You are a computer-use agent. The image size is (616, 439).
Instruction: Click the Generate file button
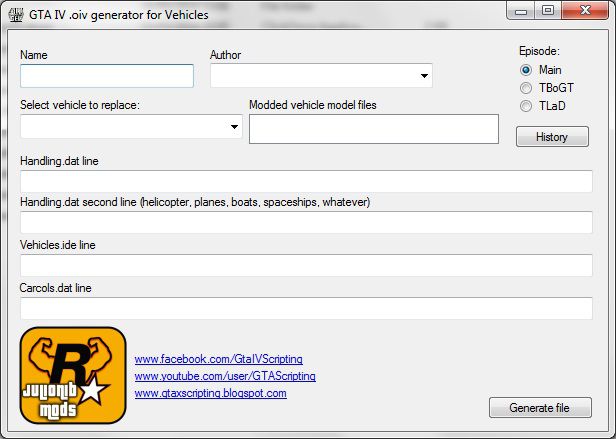pos(540,408)
